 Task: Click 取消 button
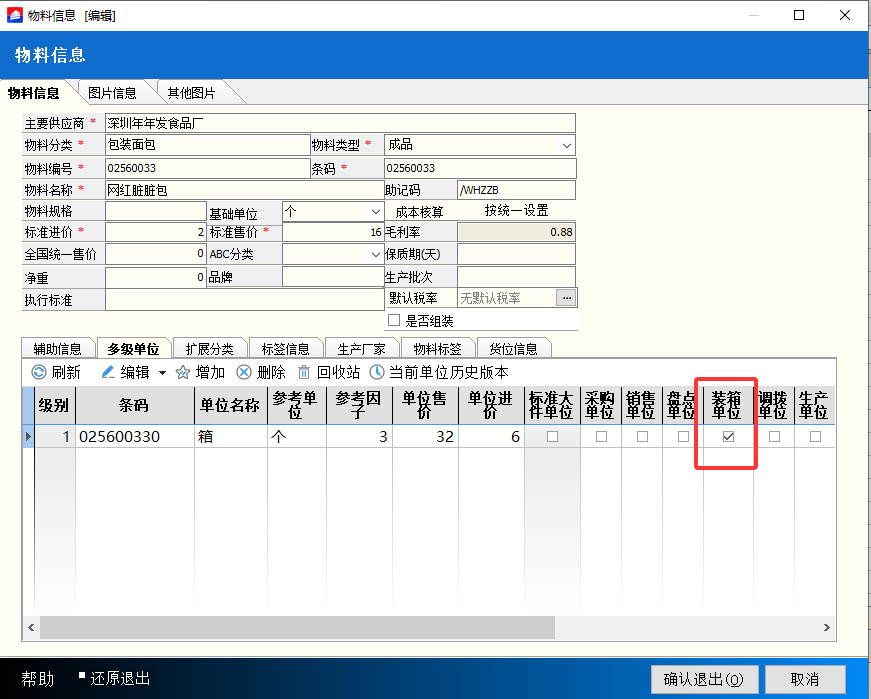click(x=805, y=679)
